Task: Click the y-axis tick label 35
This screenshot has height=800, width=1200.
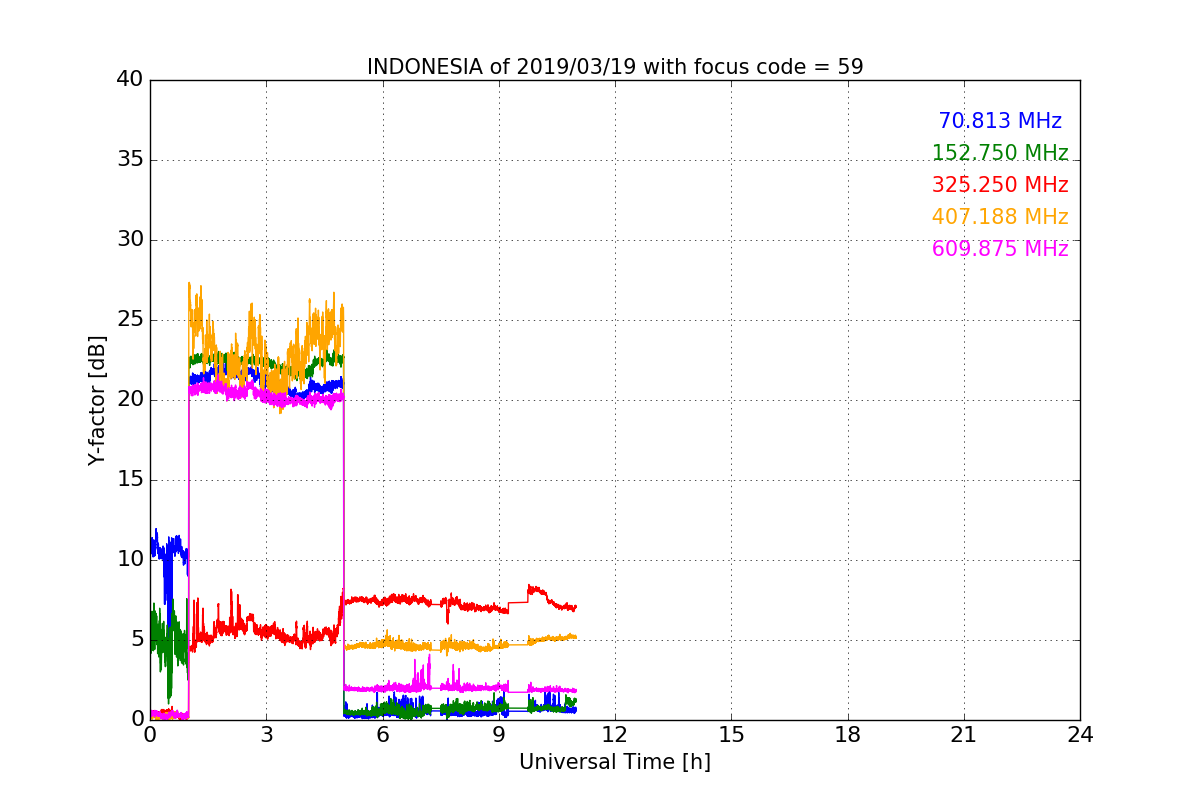Action: tap(130, 160)
